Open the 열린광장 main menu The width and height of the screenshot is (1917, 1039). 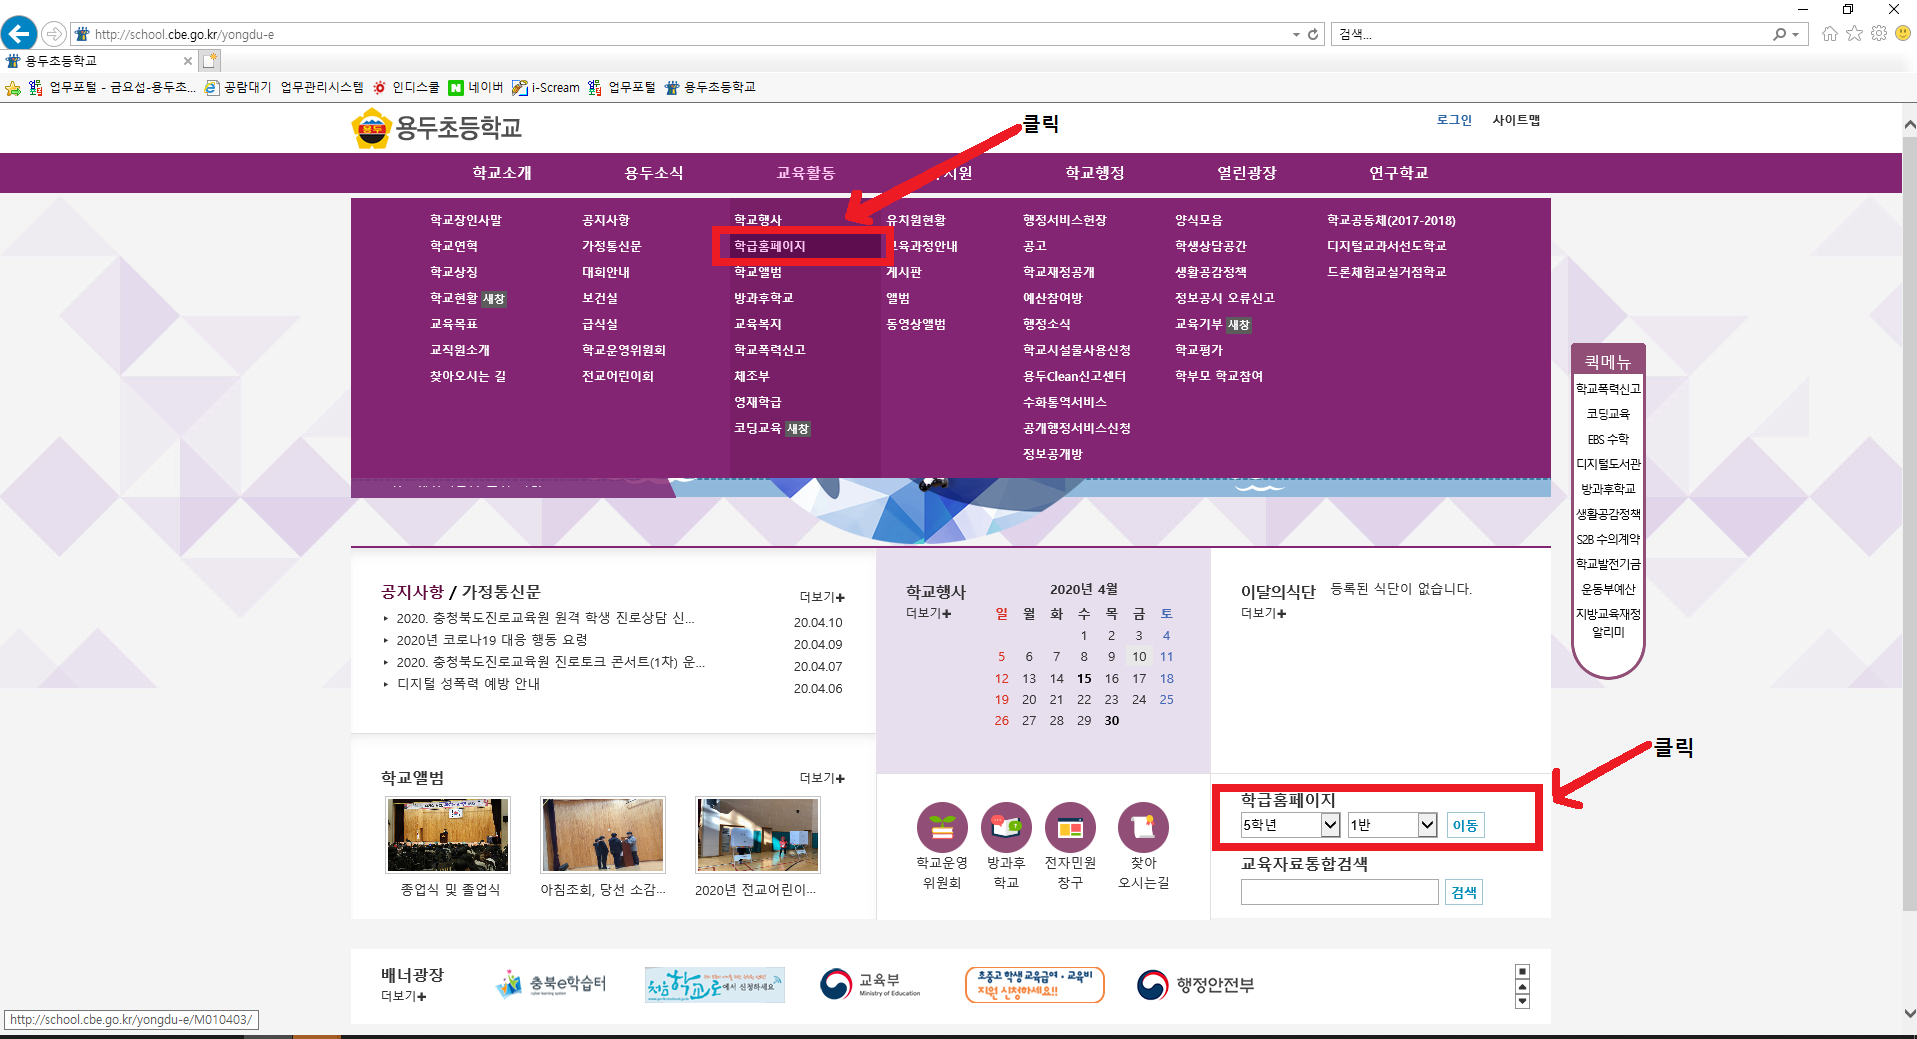[x=1247, y=173]
